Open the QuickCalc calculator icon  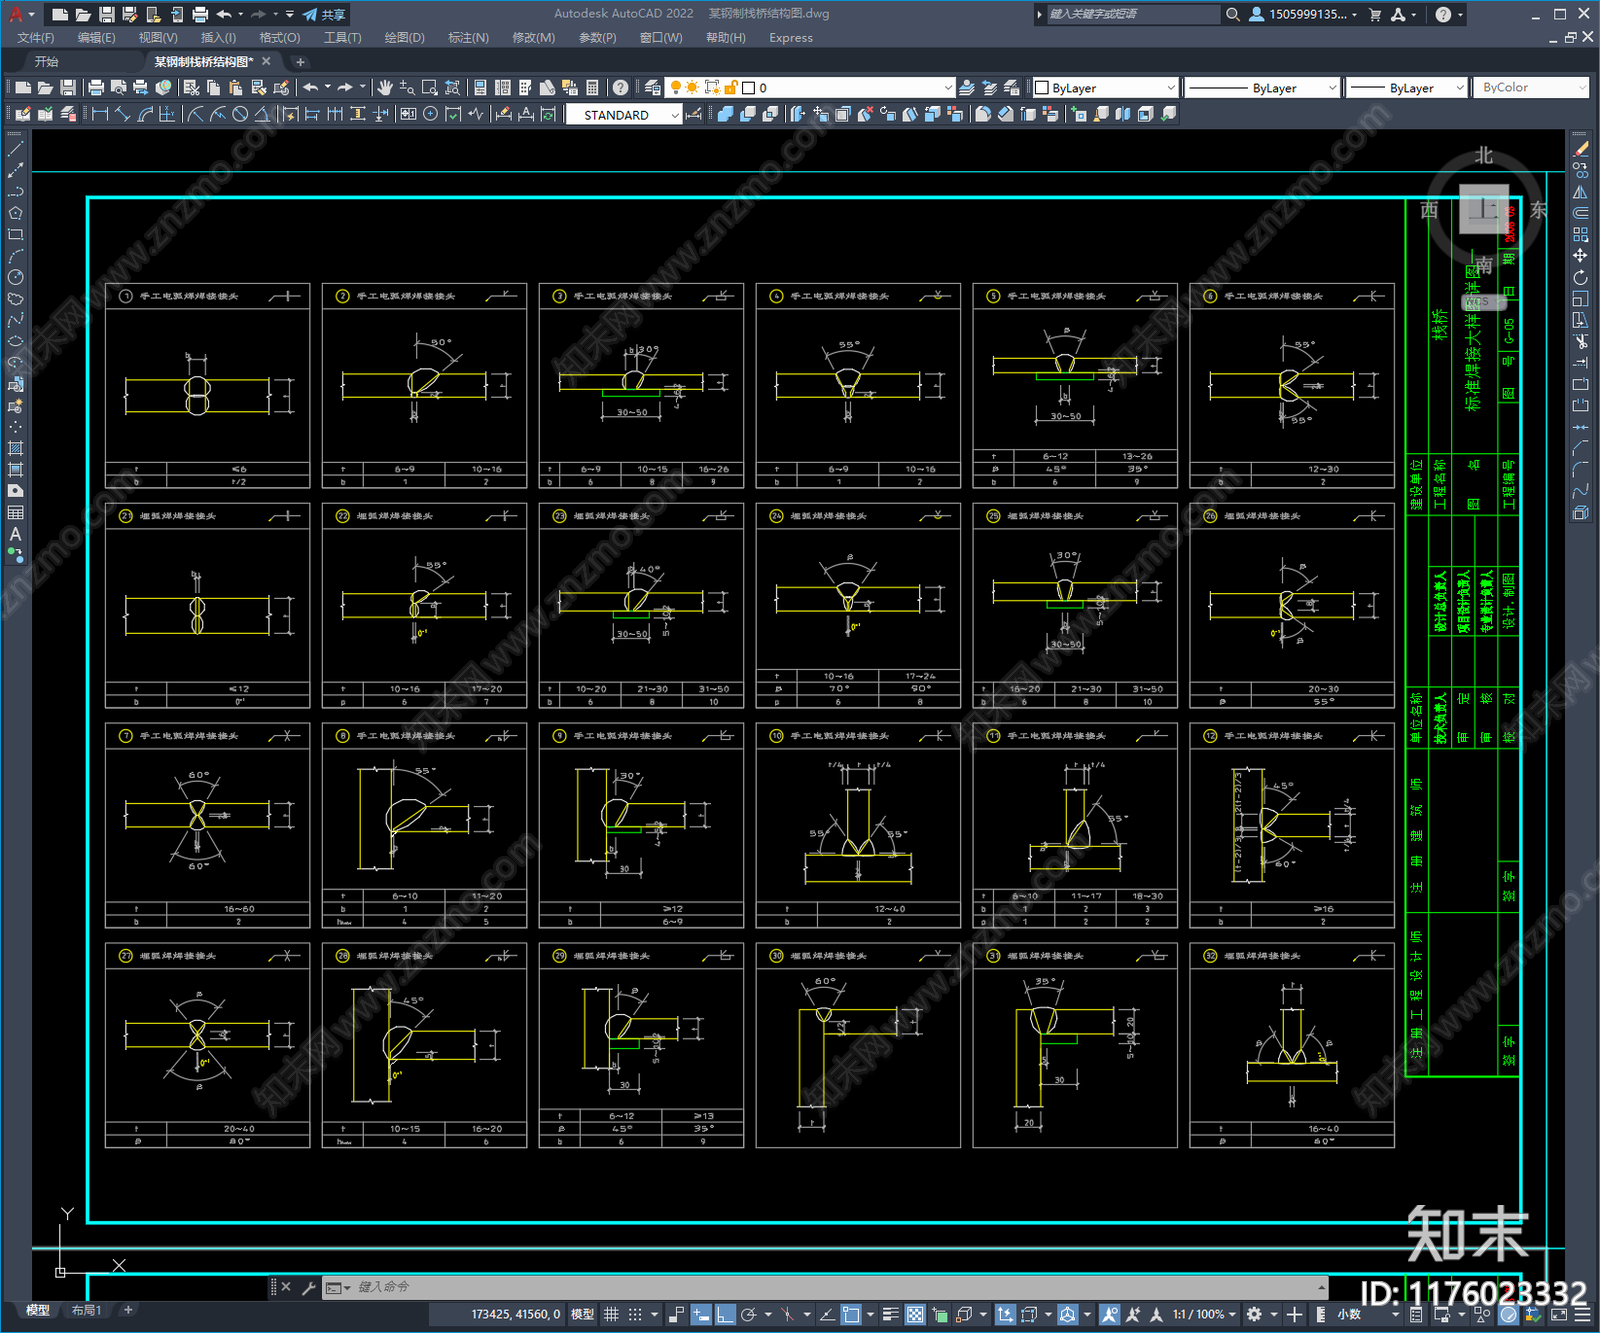592,88
